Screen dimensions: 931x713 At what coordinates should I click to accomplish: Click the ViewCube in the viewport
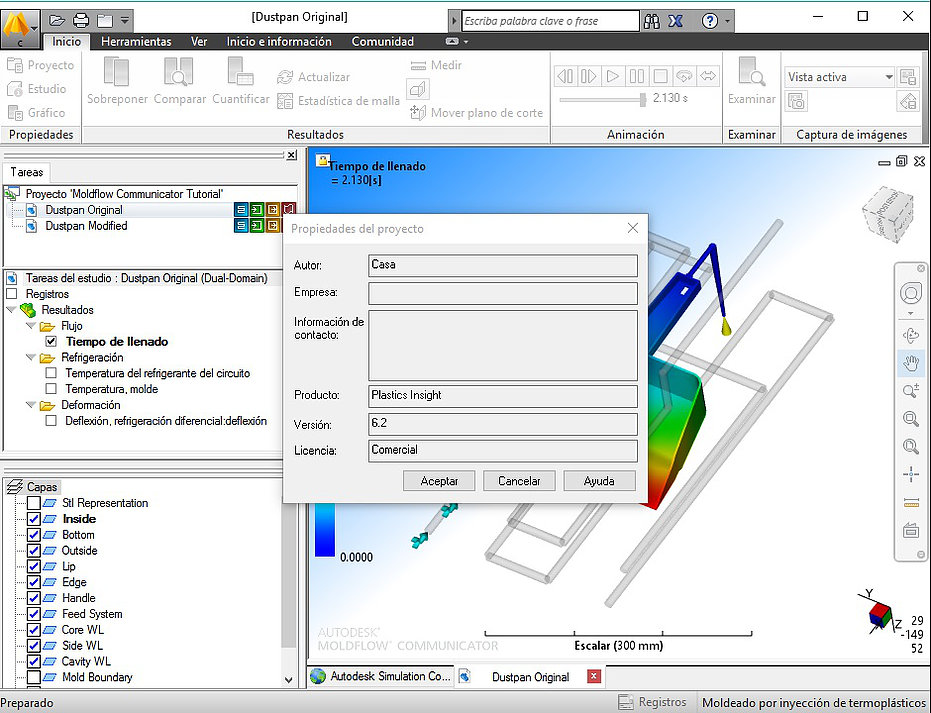pyautogui.click(x=886, y=214)
